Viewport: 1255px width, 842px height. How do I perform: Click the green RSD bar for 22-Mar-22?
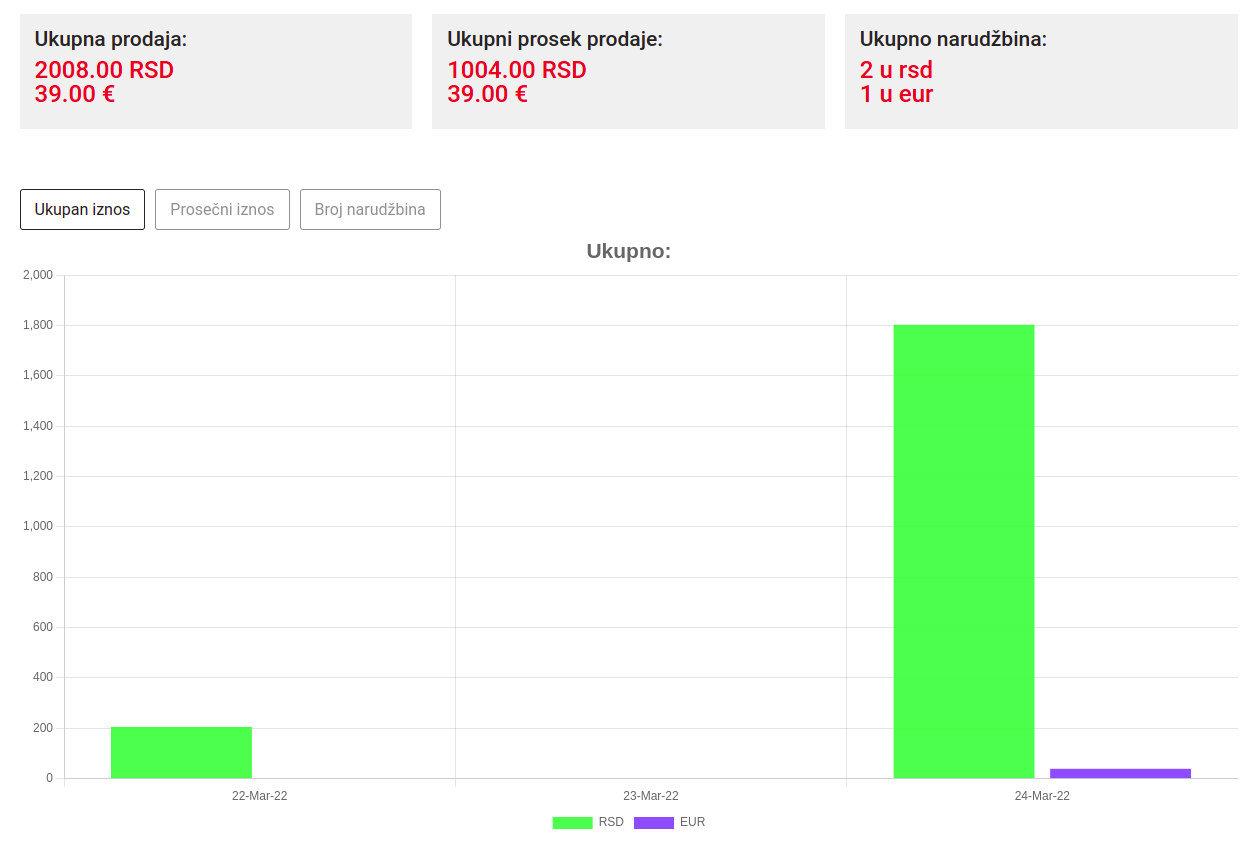click(x=181, y=752)
